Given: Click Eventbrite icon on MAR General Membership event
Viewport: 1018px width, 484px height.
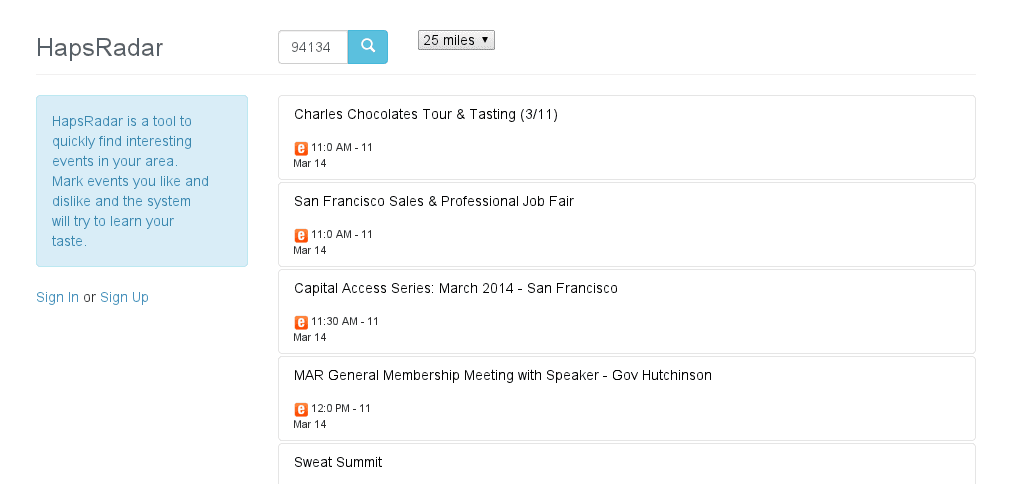Looking at the screenshot, I should (x=301, y=409).
